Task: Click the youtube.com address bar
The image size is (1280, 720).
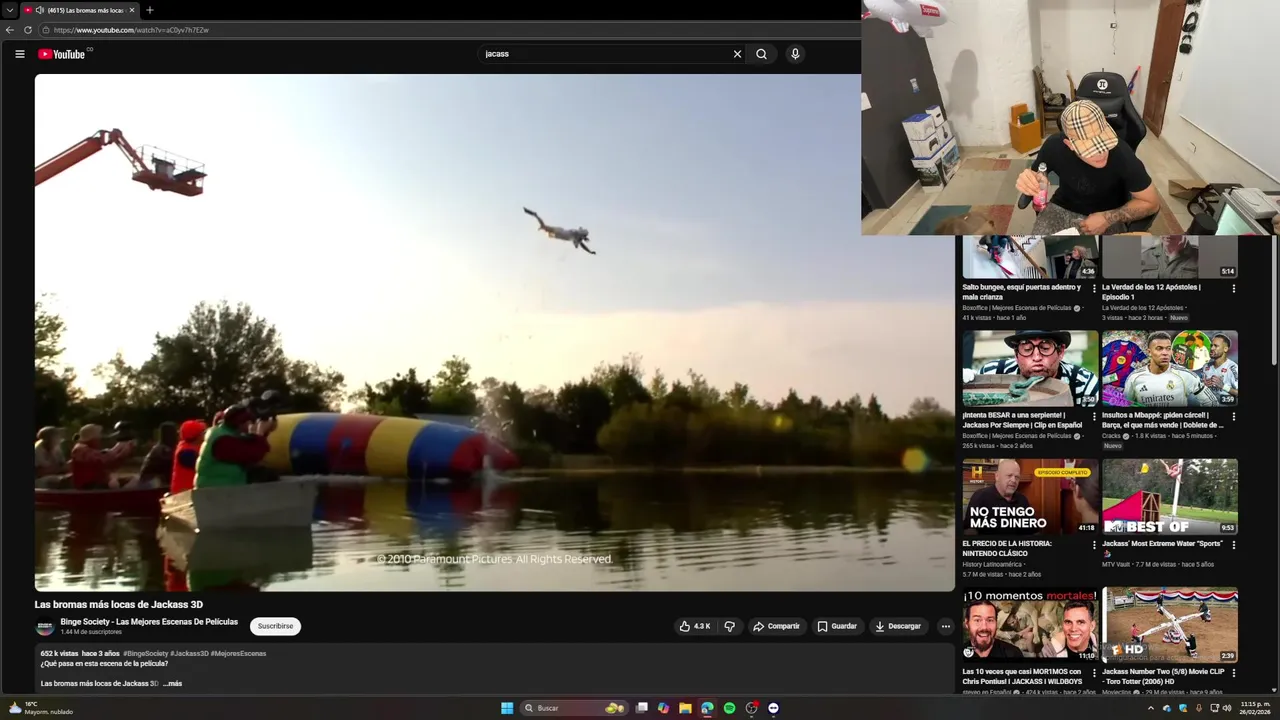Action: [x=450, y=30]
